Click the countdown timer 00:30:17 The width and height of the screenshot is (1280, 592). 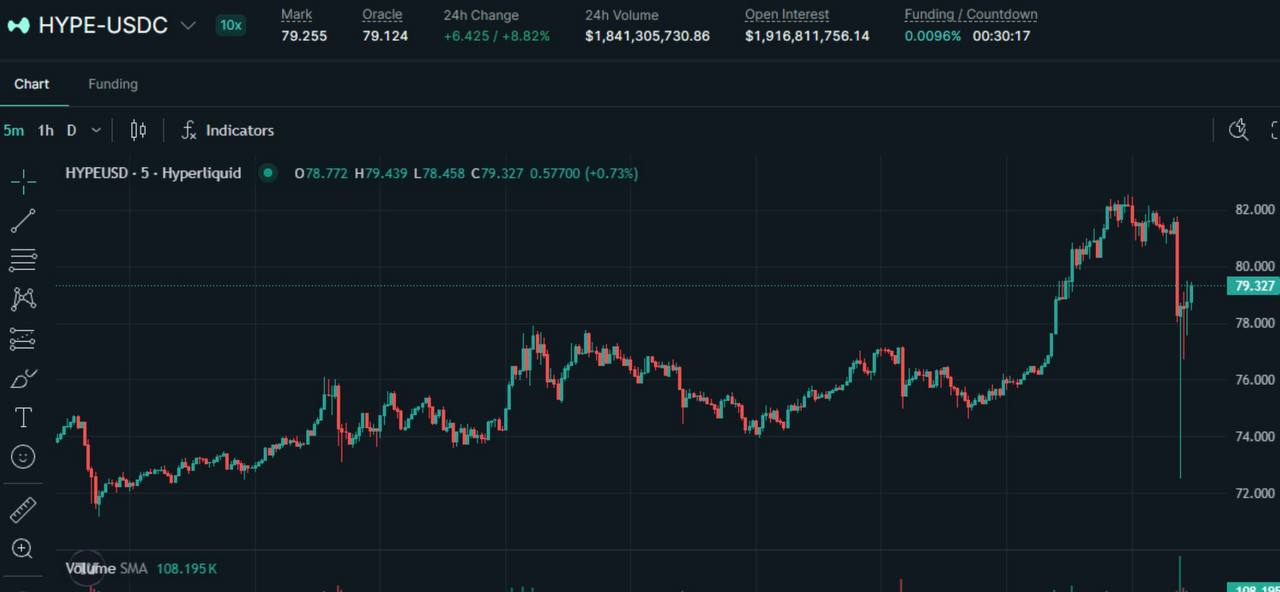point(1001,36)
